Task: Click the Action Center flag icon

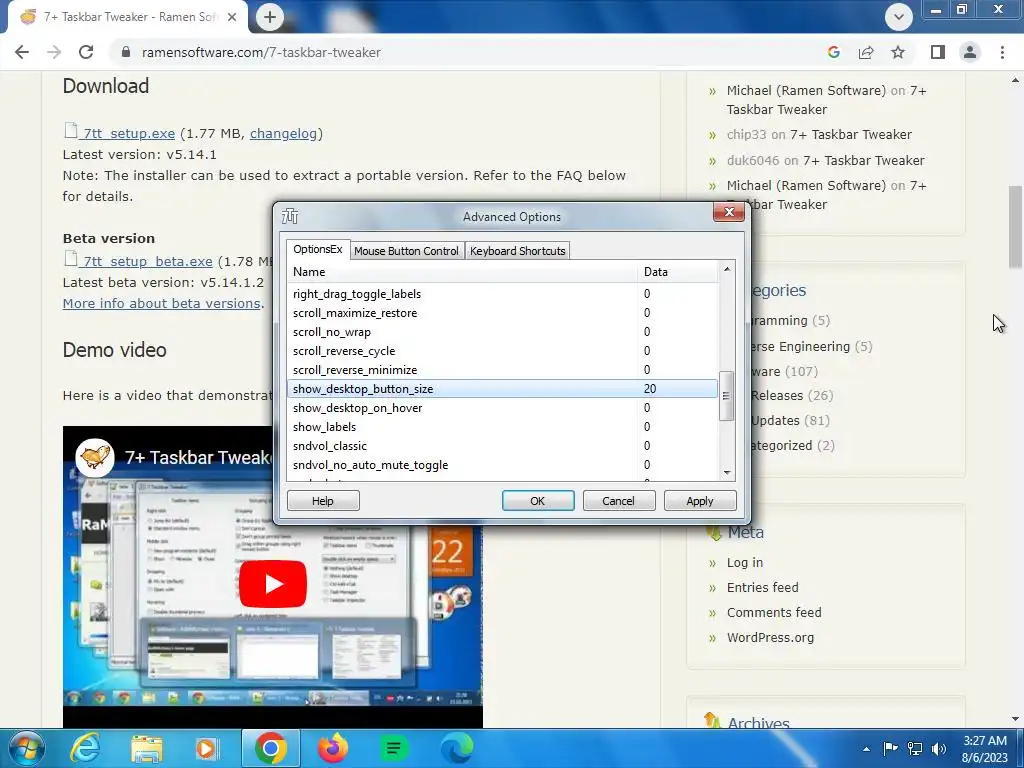Action: point(890,749)
